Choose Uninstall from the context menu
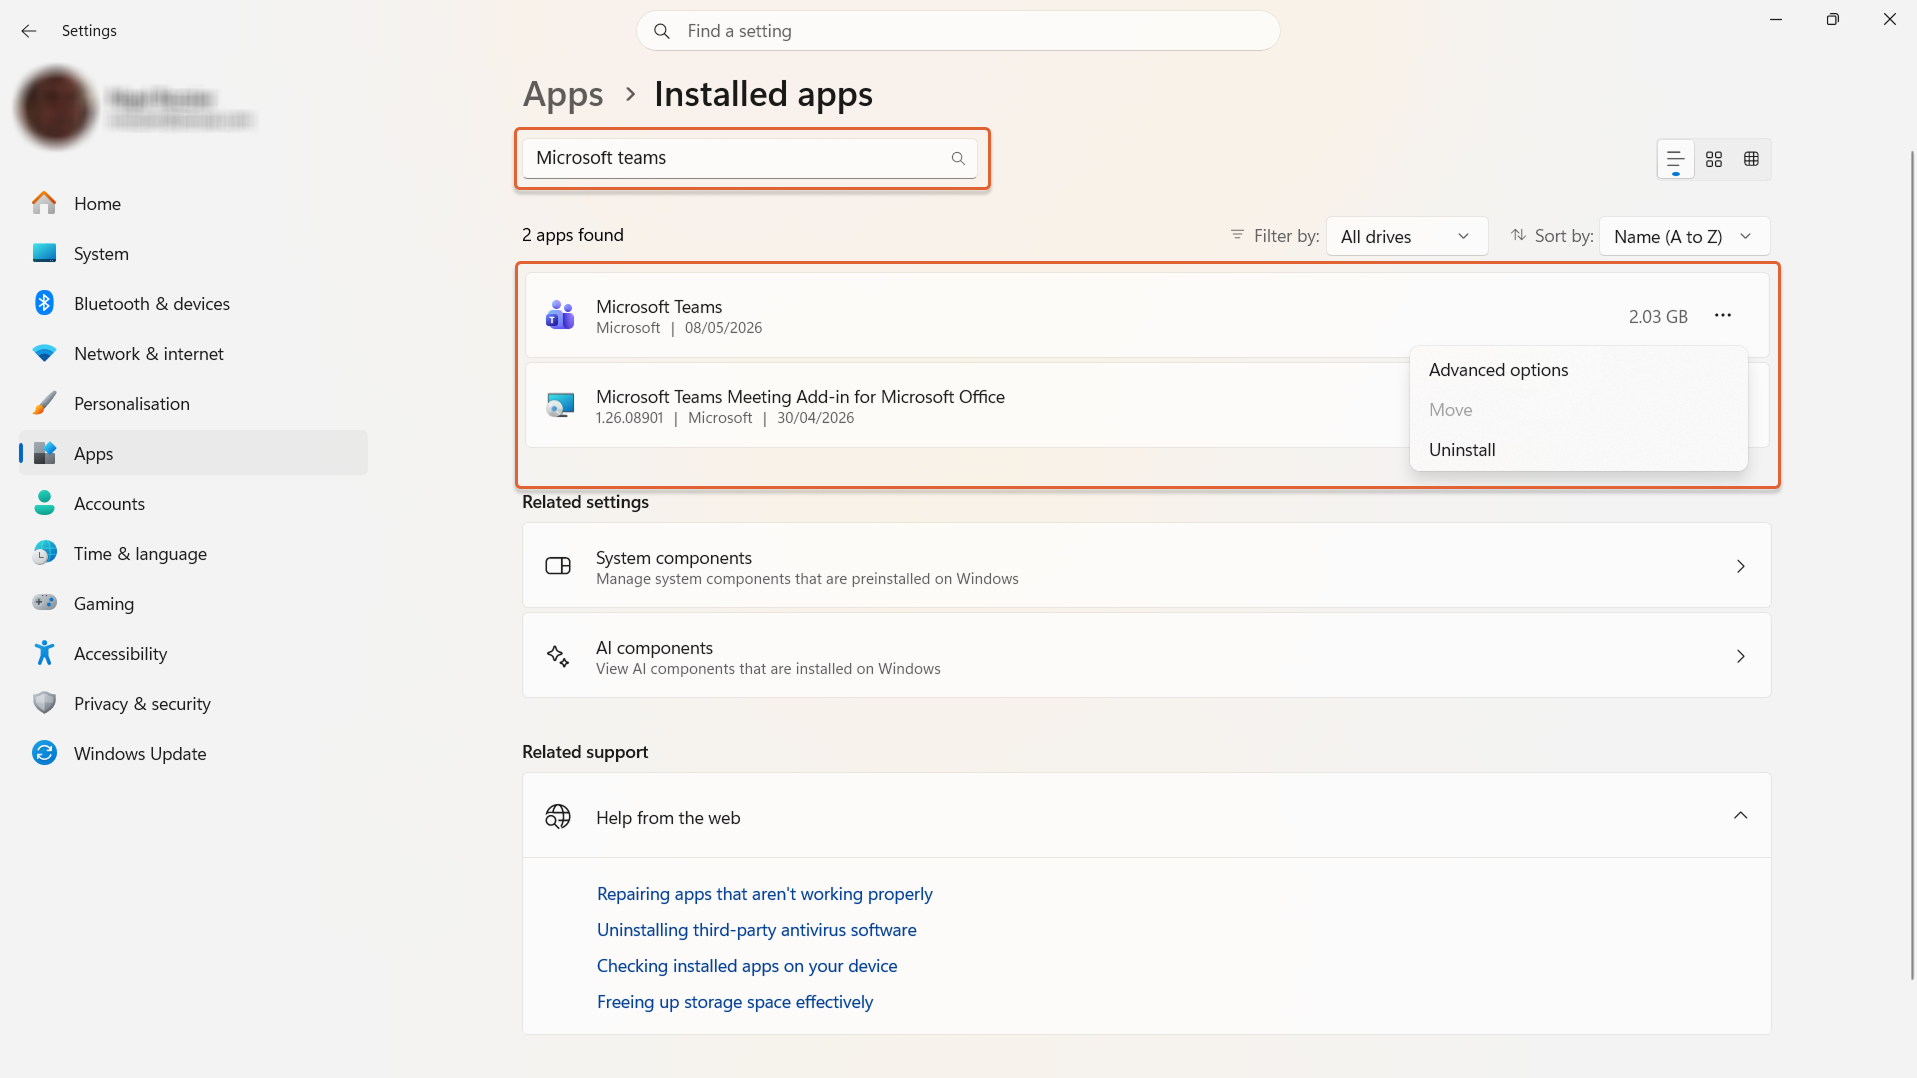The width and height of the screenshot is (1917, 1078). [x=1578, y=450]
